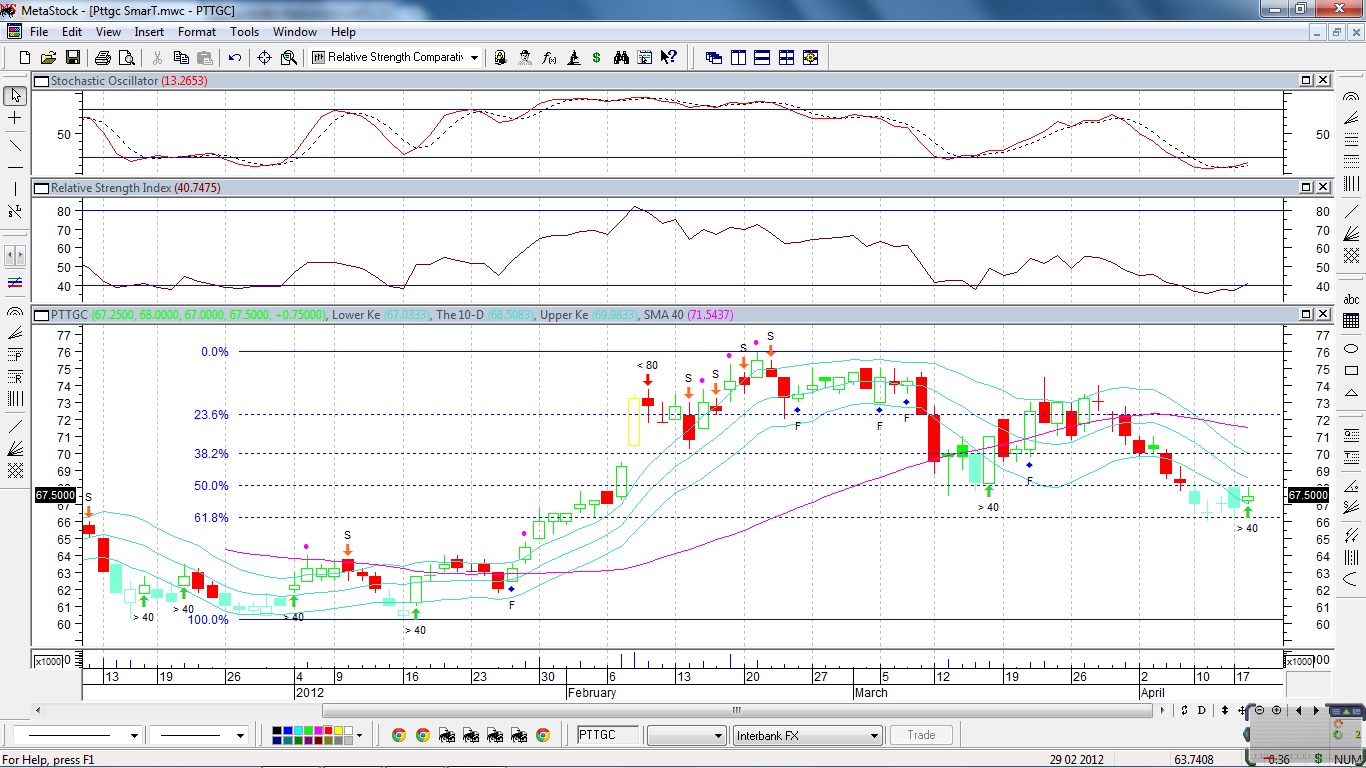Open the System Tester microscope icon
Image resolution: width=1366 pixels, height=768 pixels.
pyautogui.click(x=573, y=58)
